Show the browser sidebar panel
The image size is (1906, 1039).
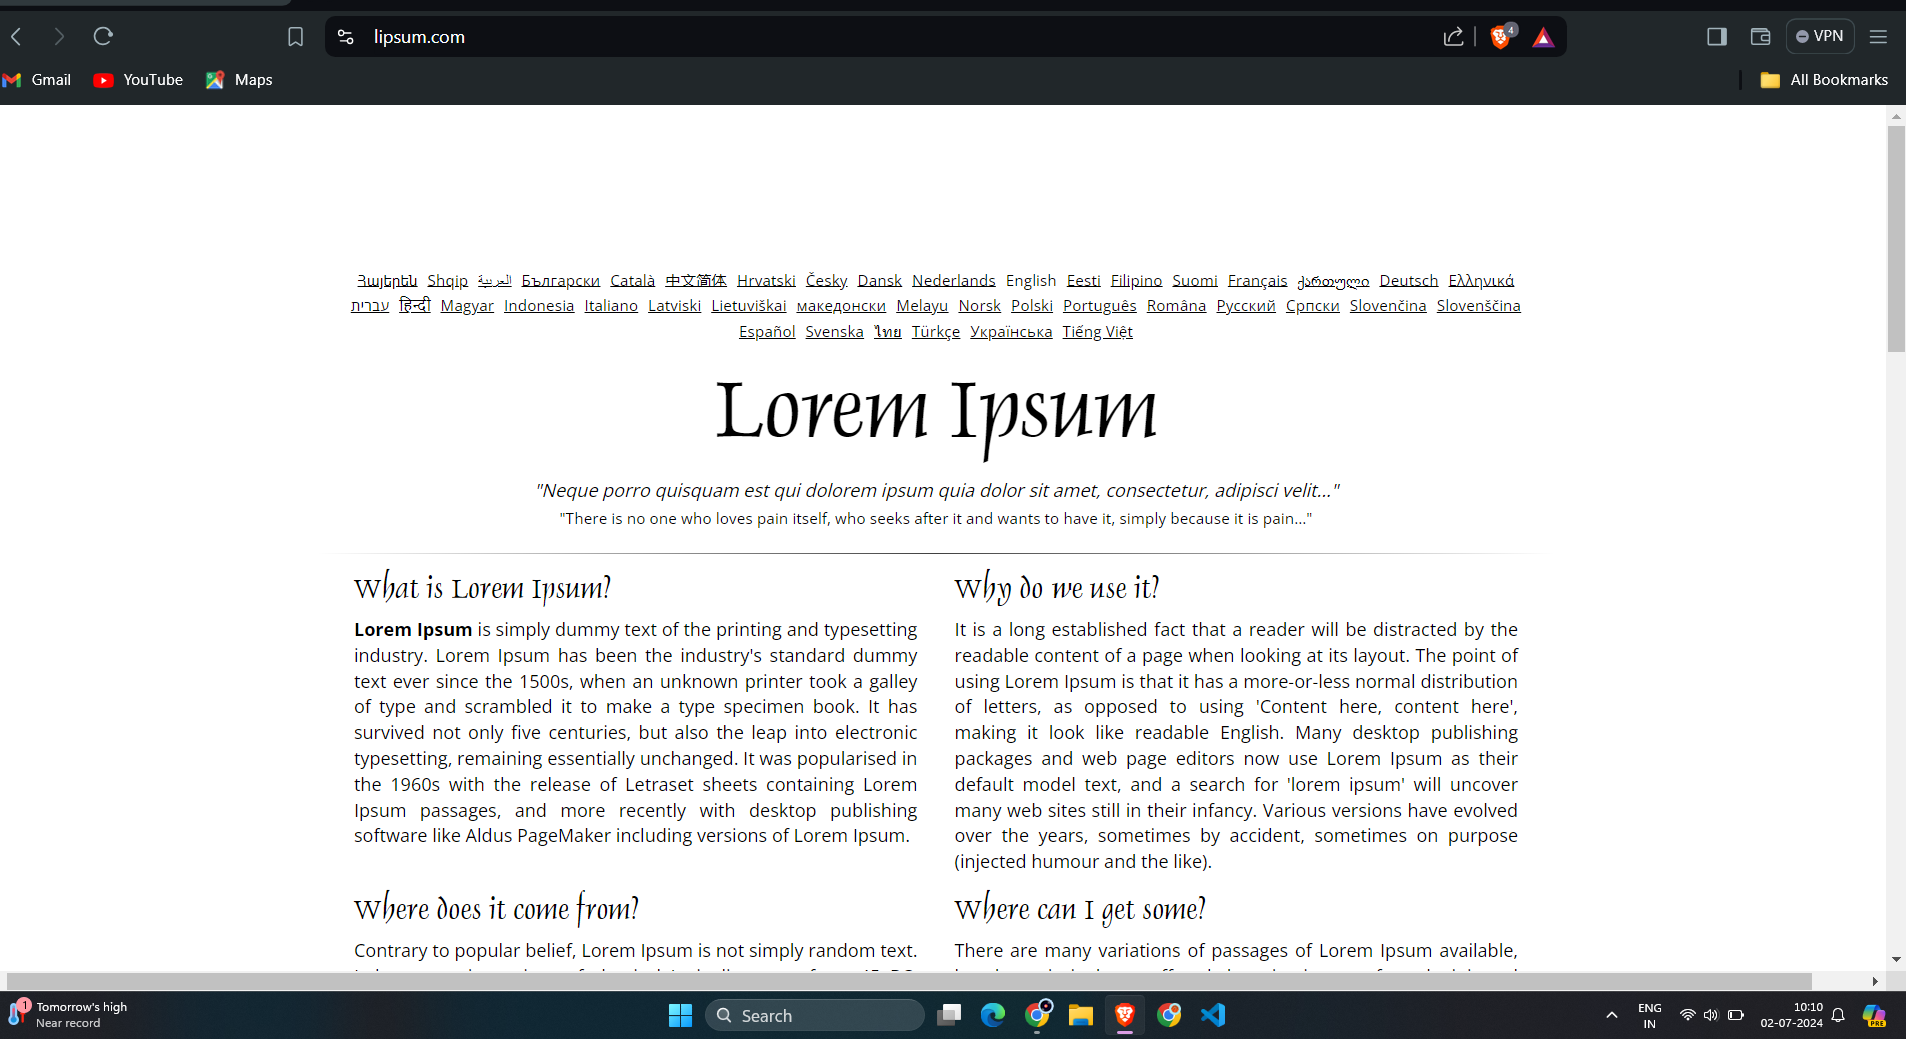click(x=1717, y=36)
